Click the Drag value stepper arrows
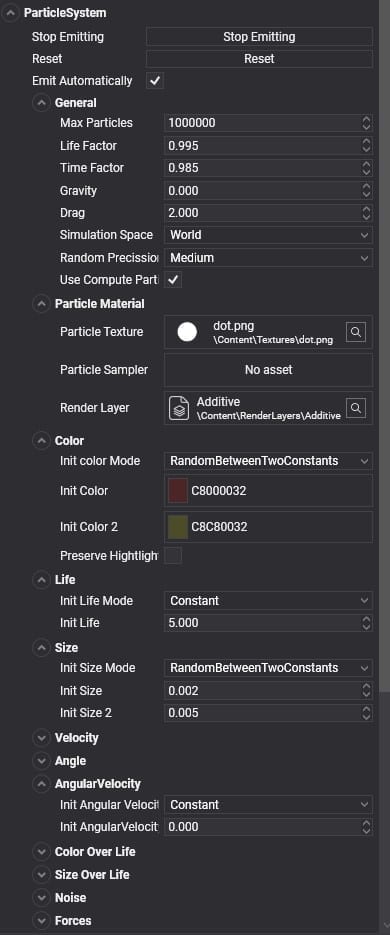390x935 pixels. point(366,213)
